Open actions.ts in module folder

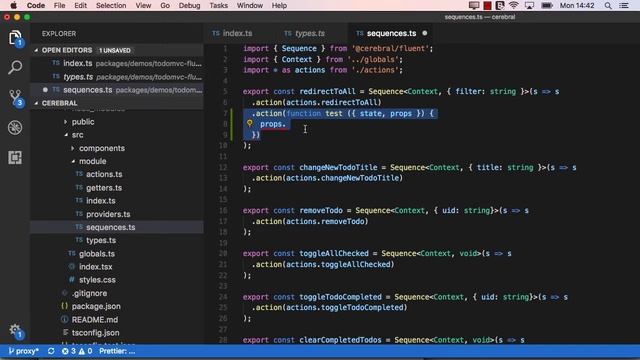pyautogui.click(x=104, y=174)
